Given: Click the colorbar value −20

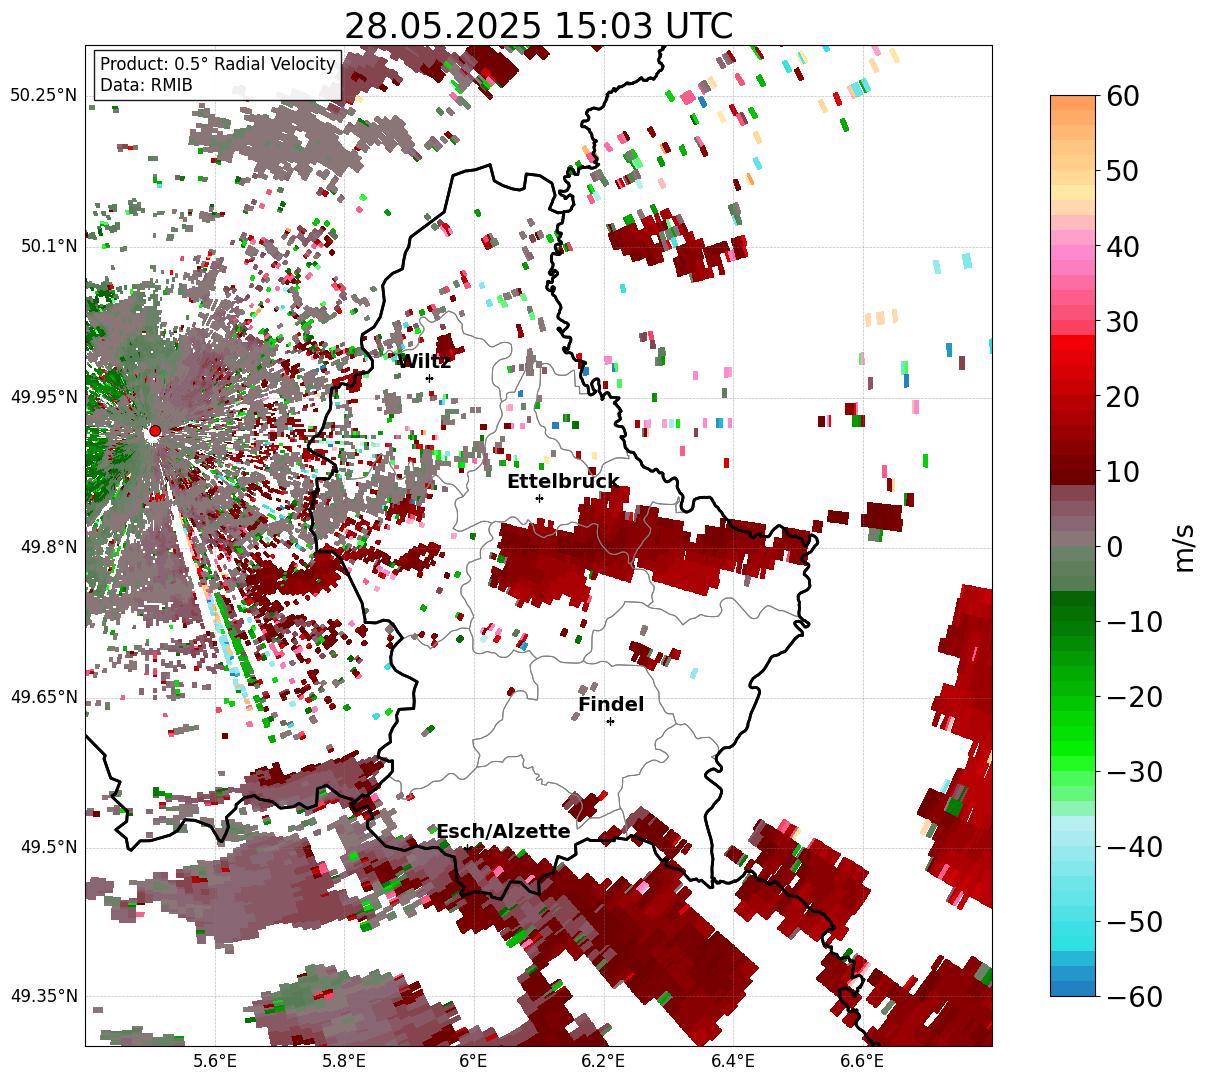Looking at the screenshot, I should (x=1134, y=696).
